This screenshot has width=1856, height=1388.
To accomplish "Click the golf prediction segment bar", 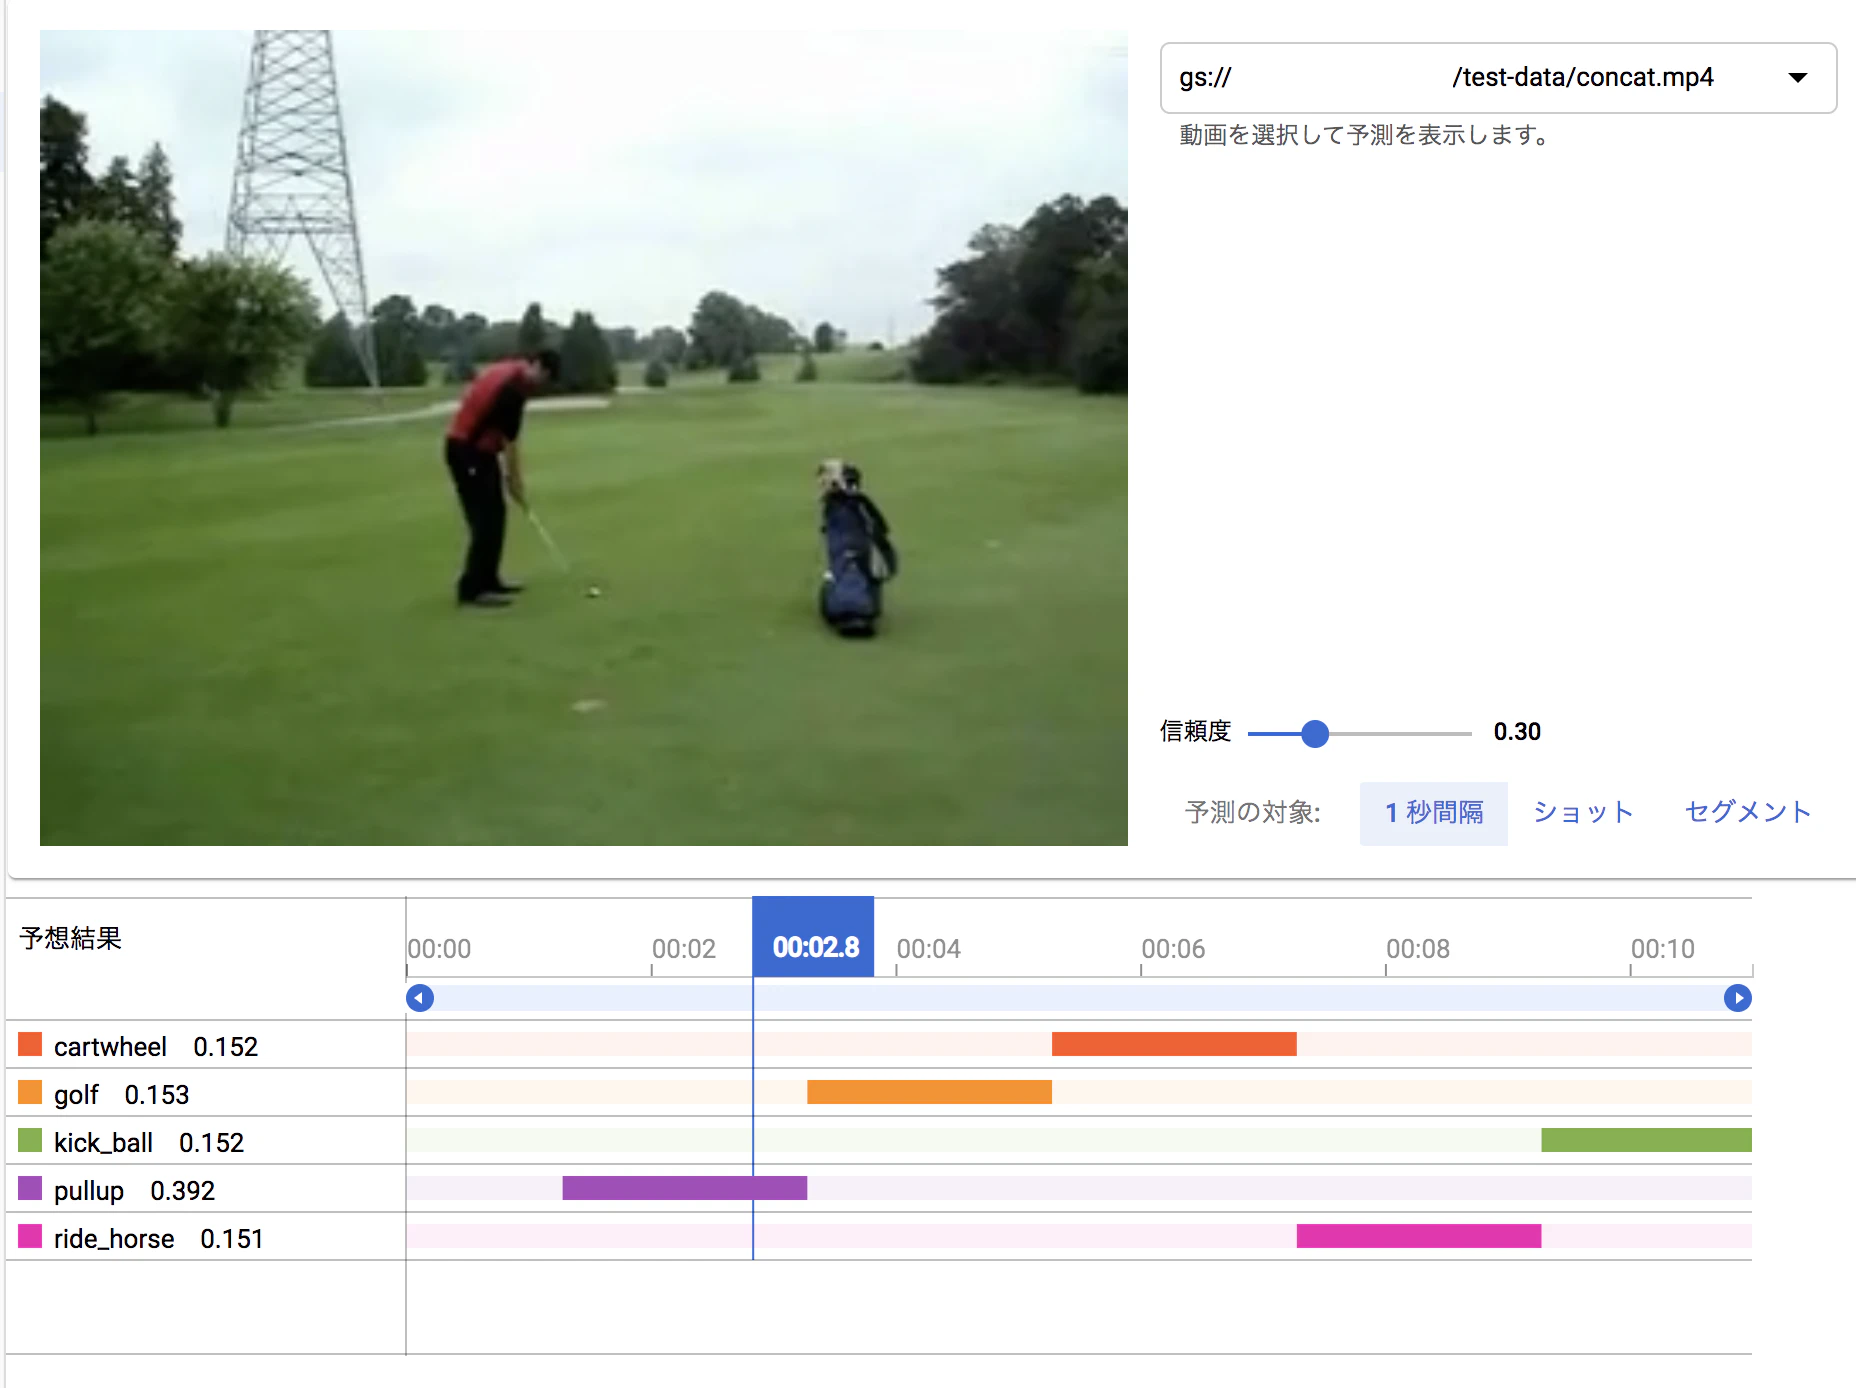I will (x=929, y=1092).
